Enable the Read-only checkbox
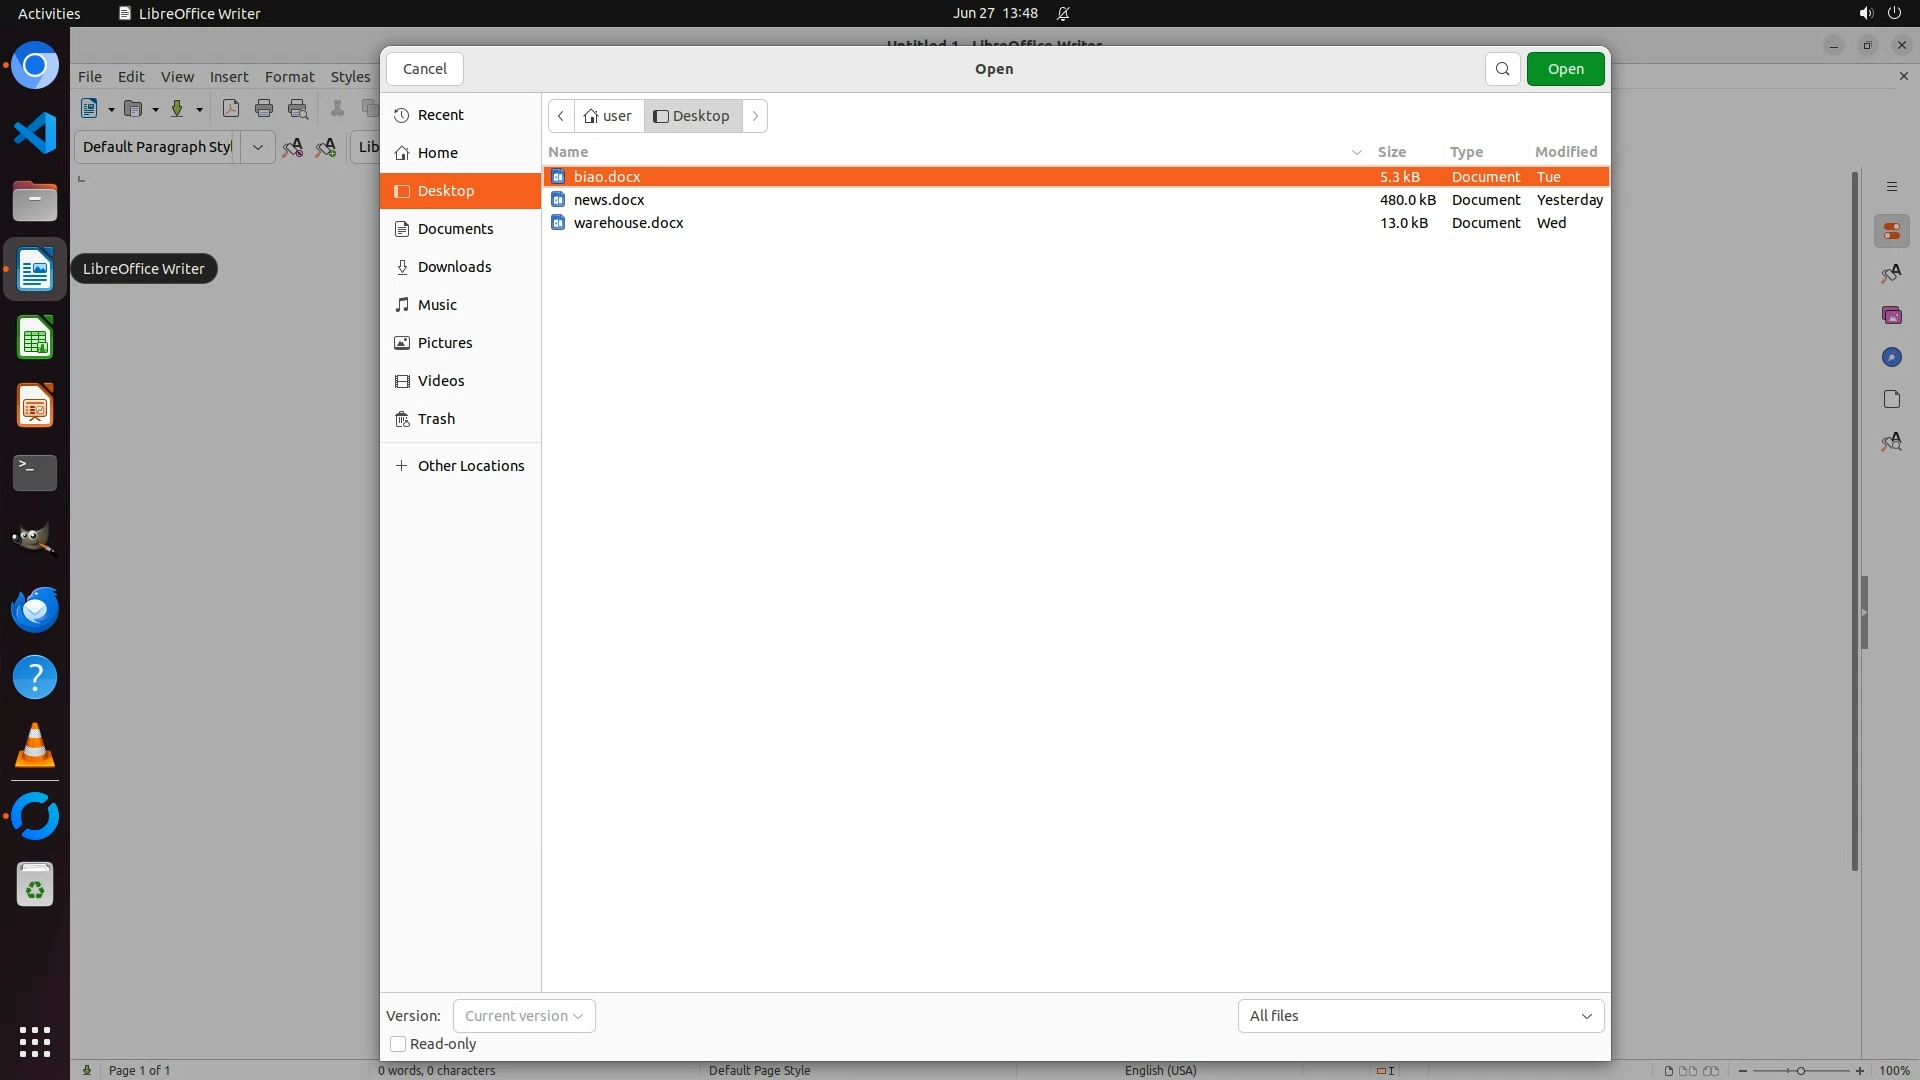The height and width of the screenshot is (1080, 1920). [398, 1044]
